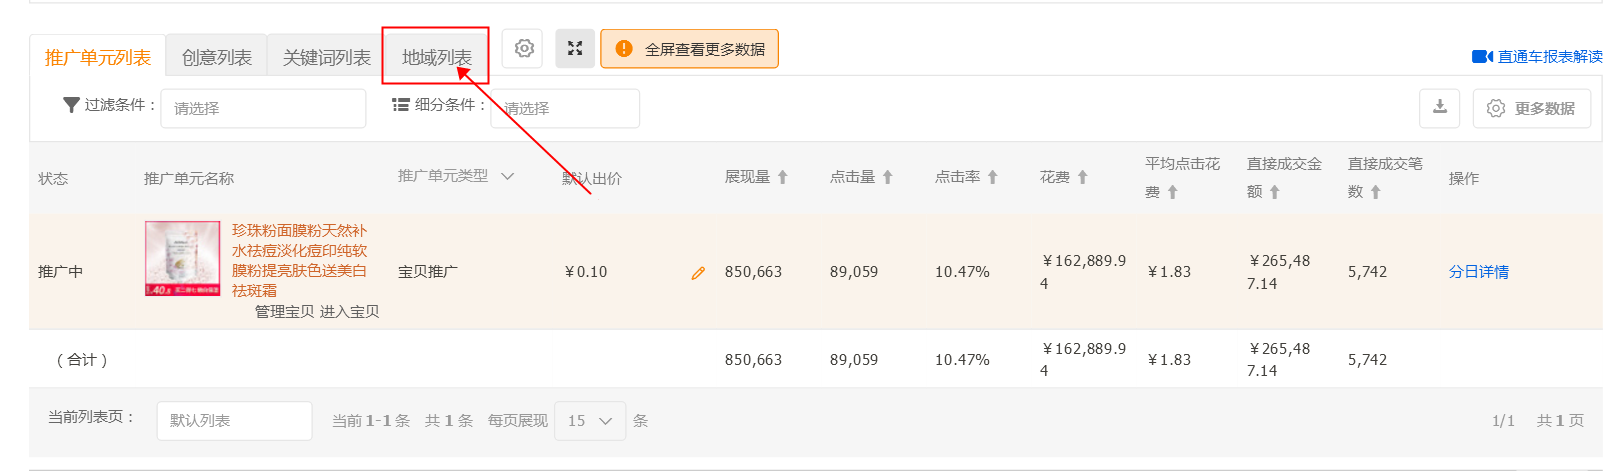Click the 更多数据 button
This screenshot has height=471, width=1622.
[1532, 108]
